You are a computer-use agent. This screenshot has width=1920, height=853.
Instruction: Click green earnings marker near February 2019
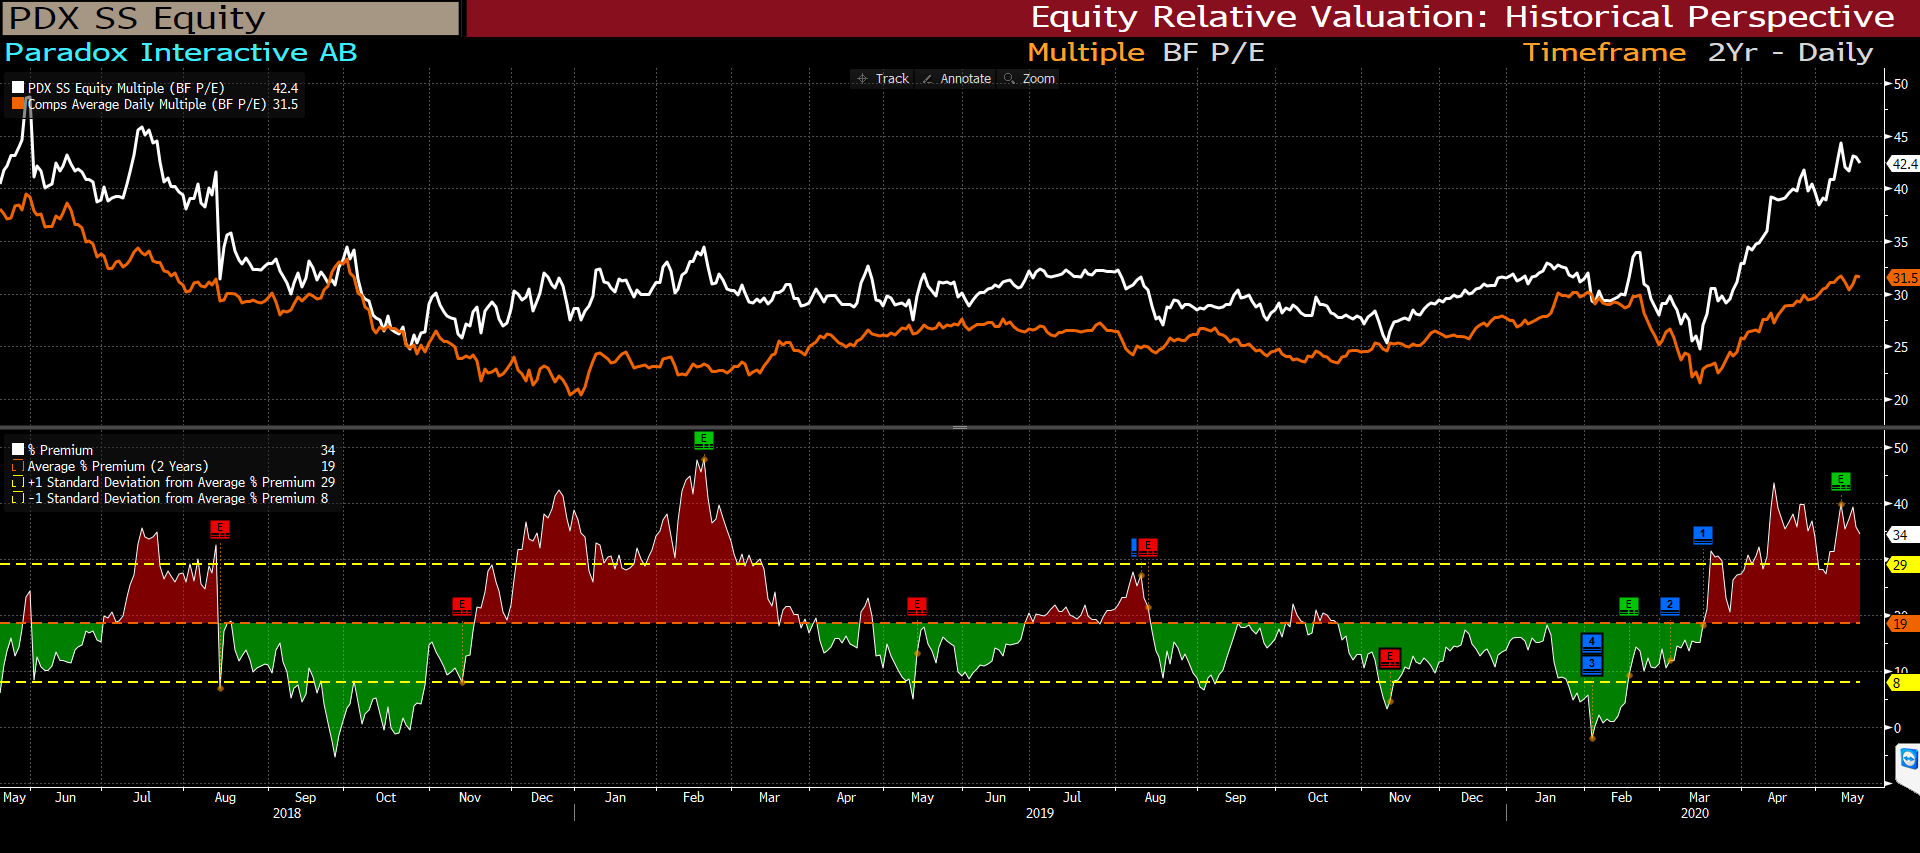coord(704,439)
